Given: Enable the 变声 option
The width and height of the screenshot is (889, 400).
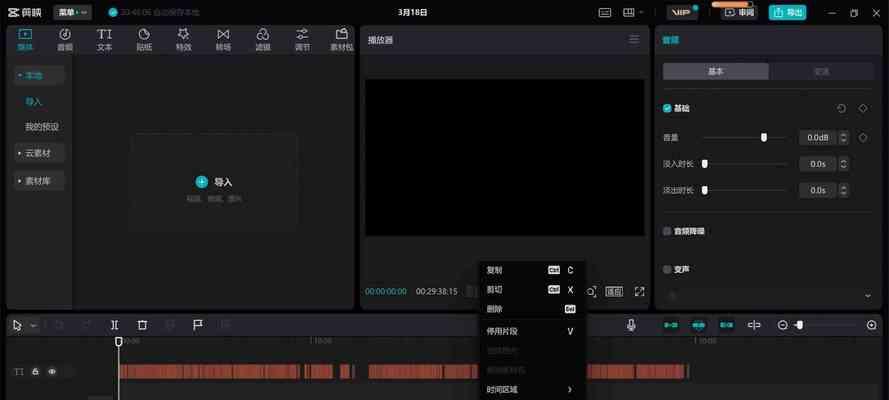Looking at the screenshot, I should [667, 270].
